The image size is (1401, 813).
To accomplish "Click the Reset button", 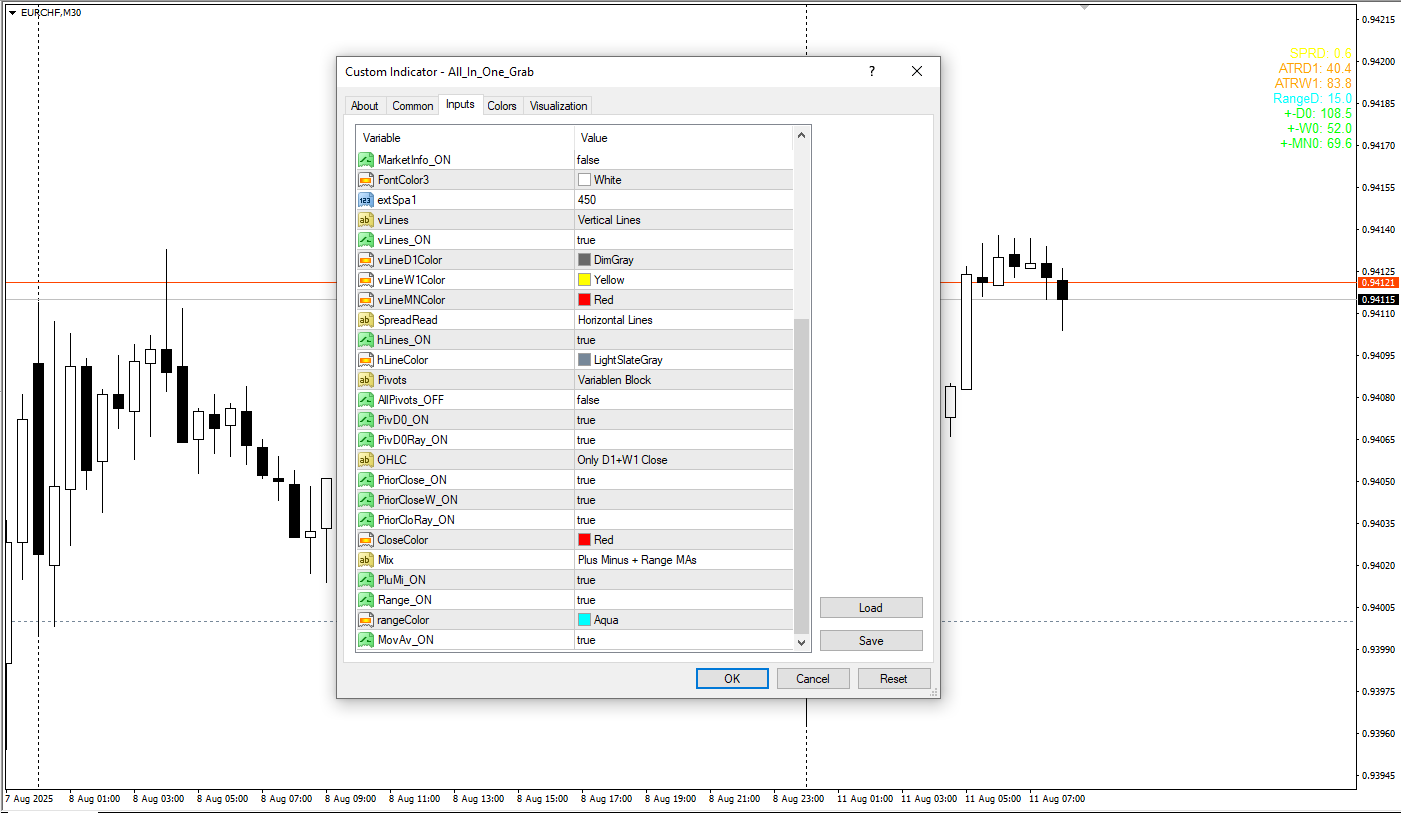I will [894, 679].
